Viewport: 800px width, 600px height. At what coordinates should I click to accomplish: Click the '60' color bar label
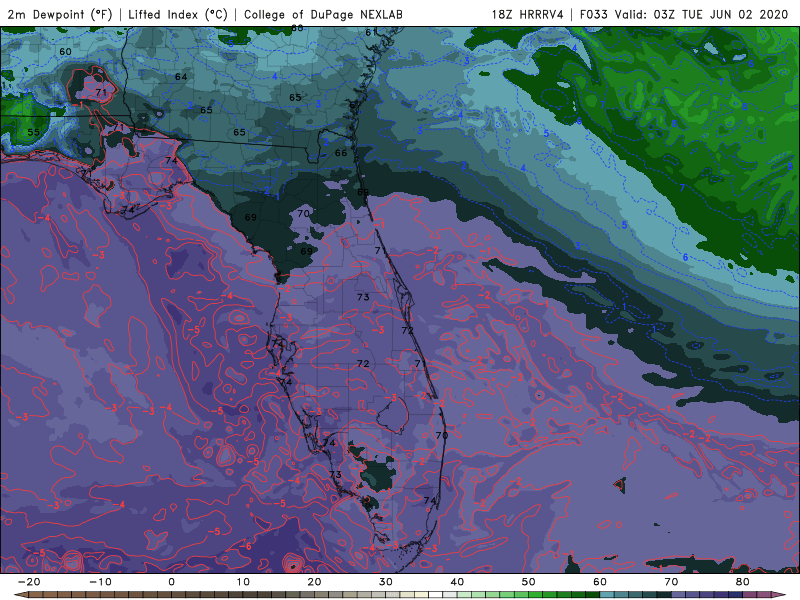pyautogui.click(x=600, y=582)
